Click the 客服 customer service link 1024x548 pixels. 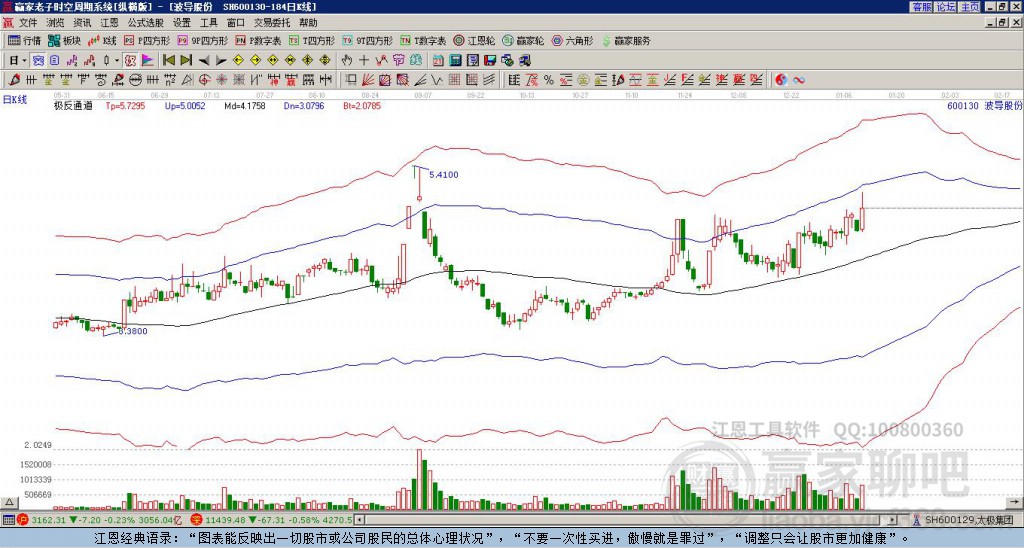point(921,7)
